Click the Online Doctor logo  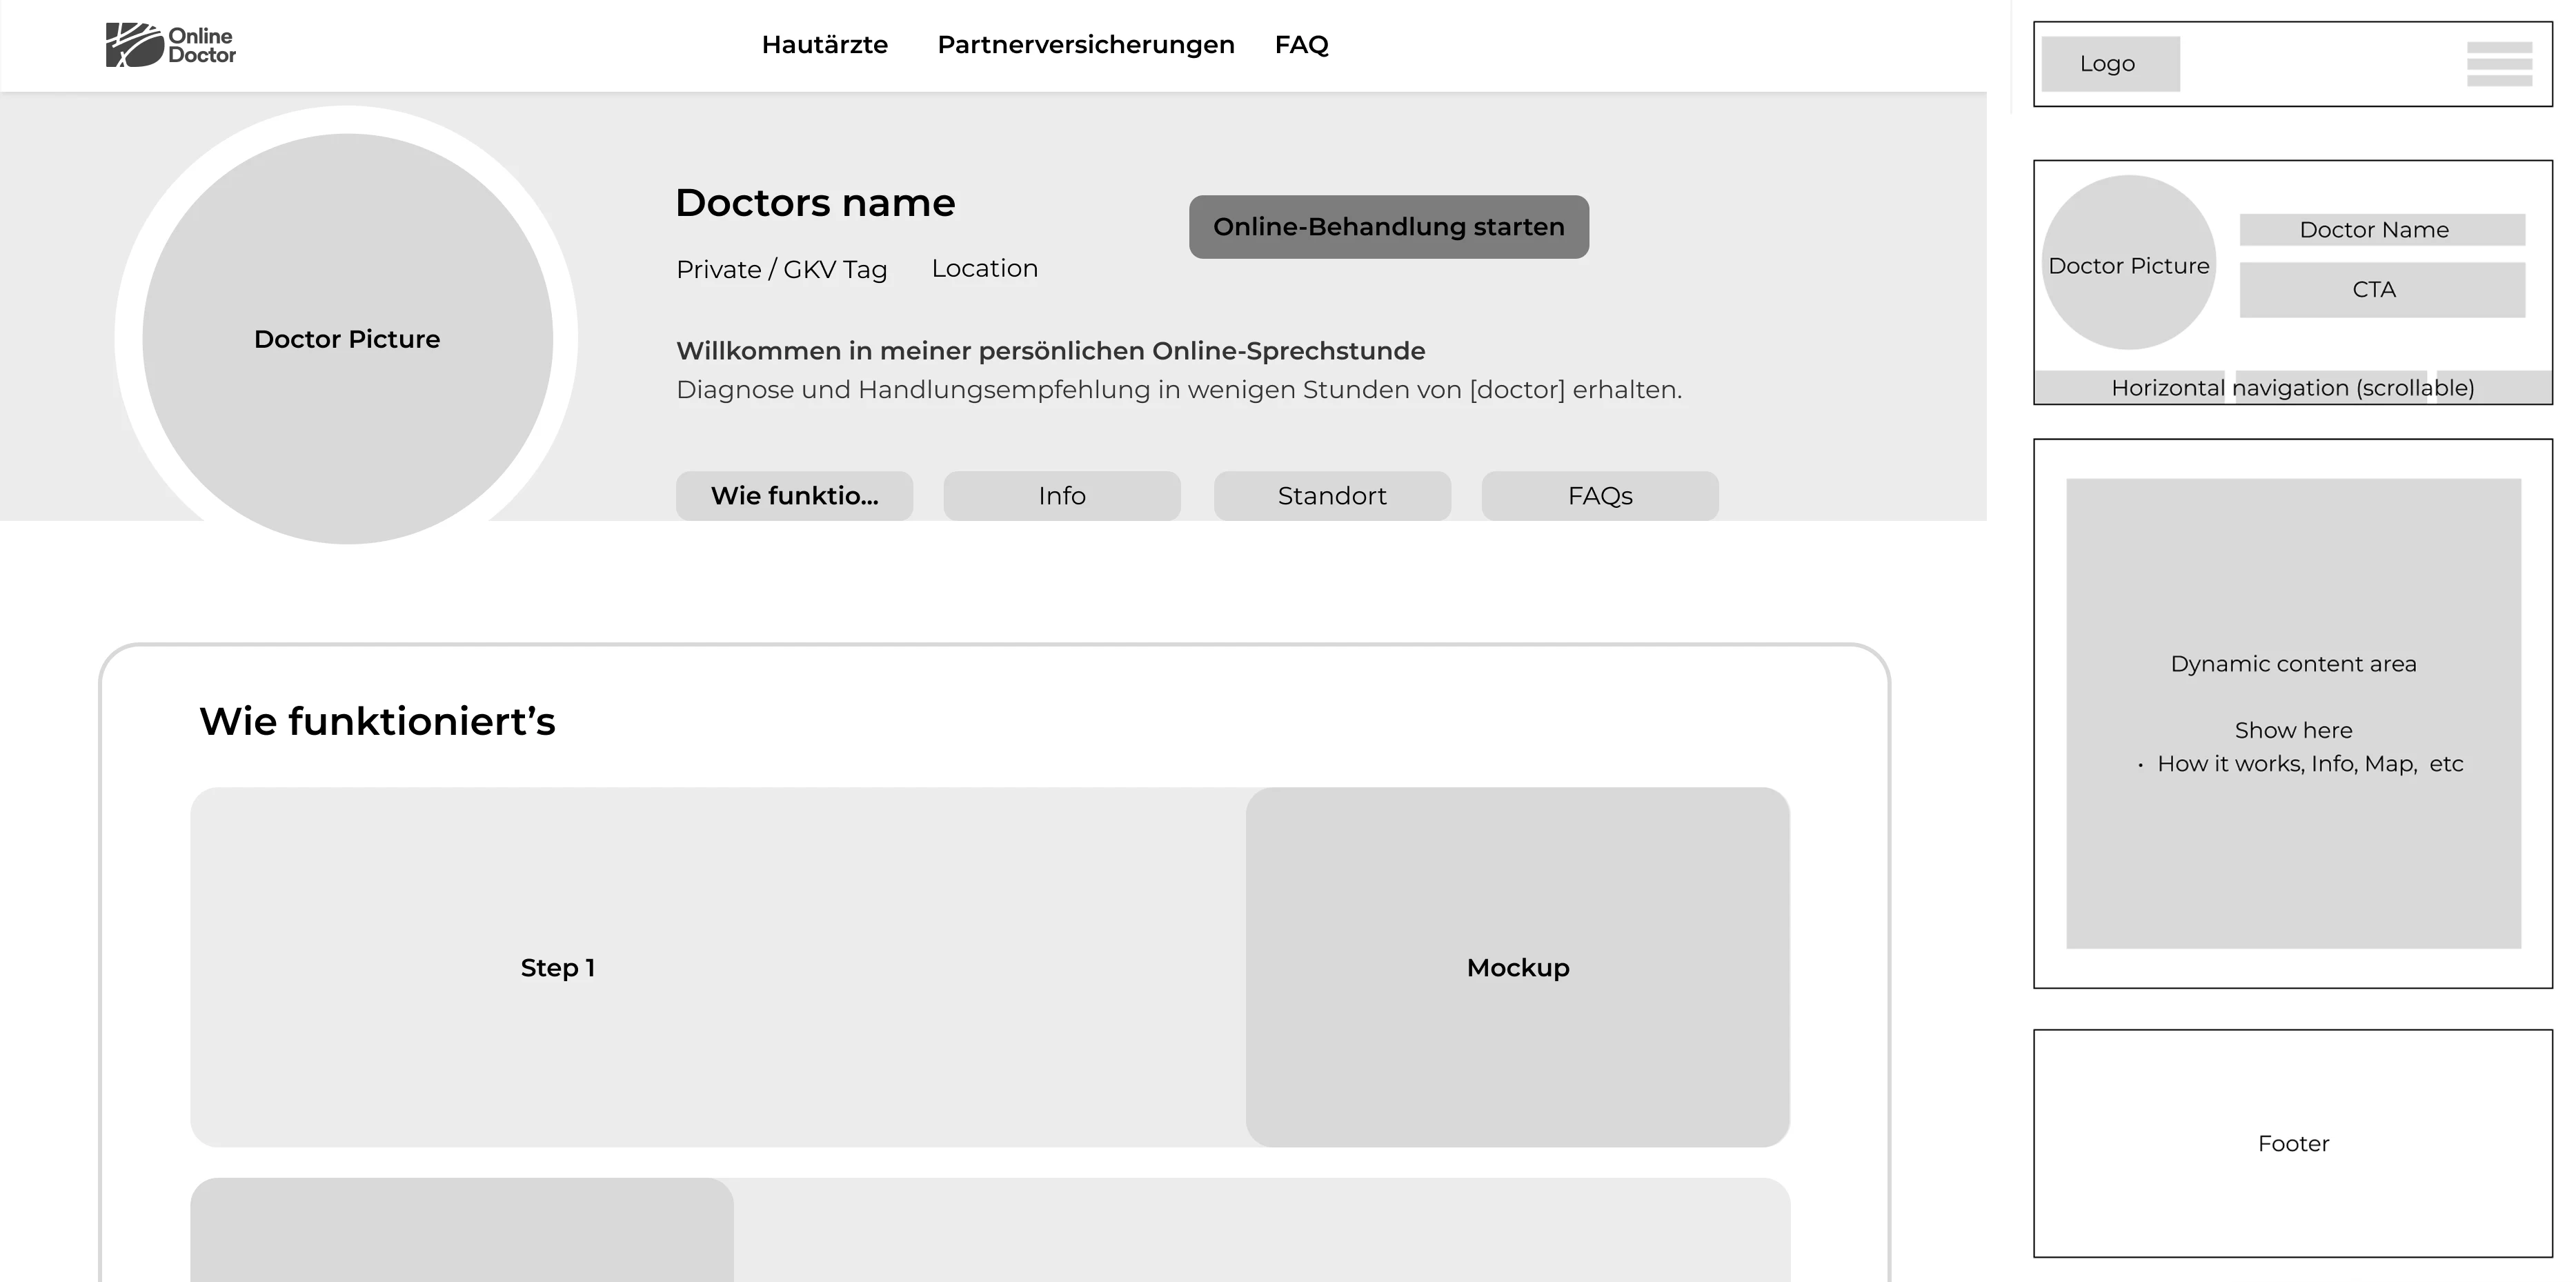point(172,44)
